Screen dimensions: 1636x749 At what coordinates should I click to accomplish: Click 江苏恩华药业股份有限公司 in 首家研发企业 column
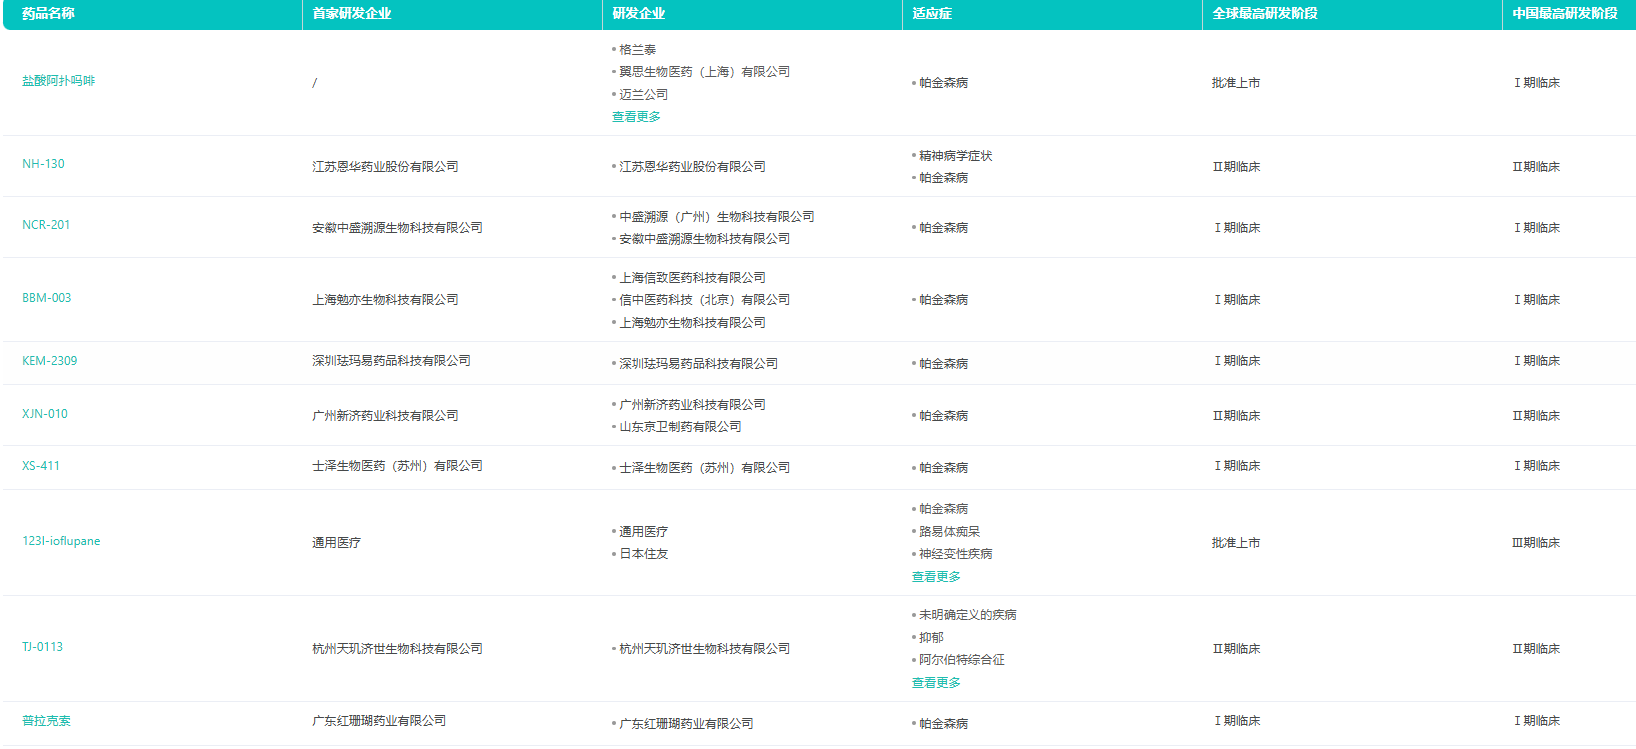click(x=385, y=167)
